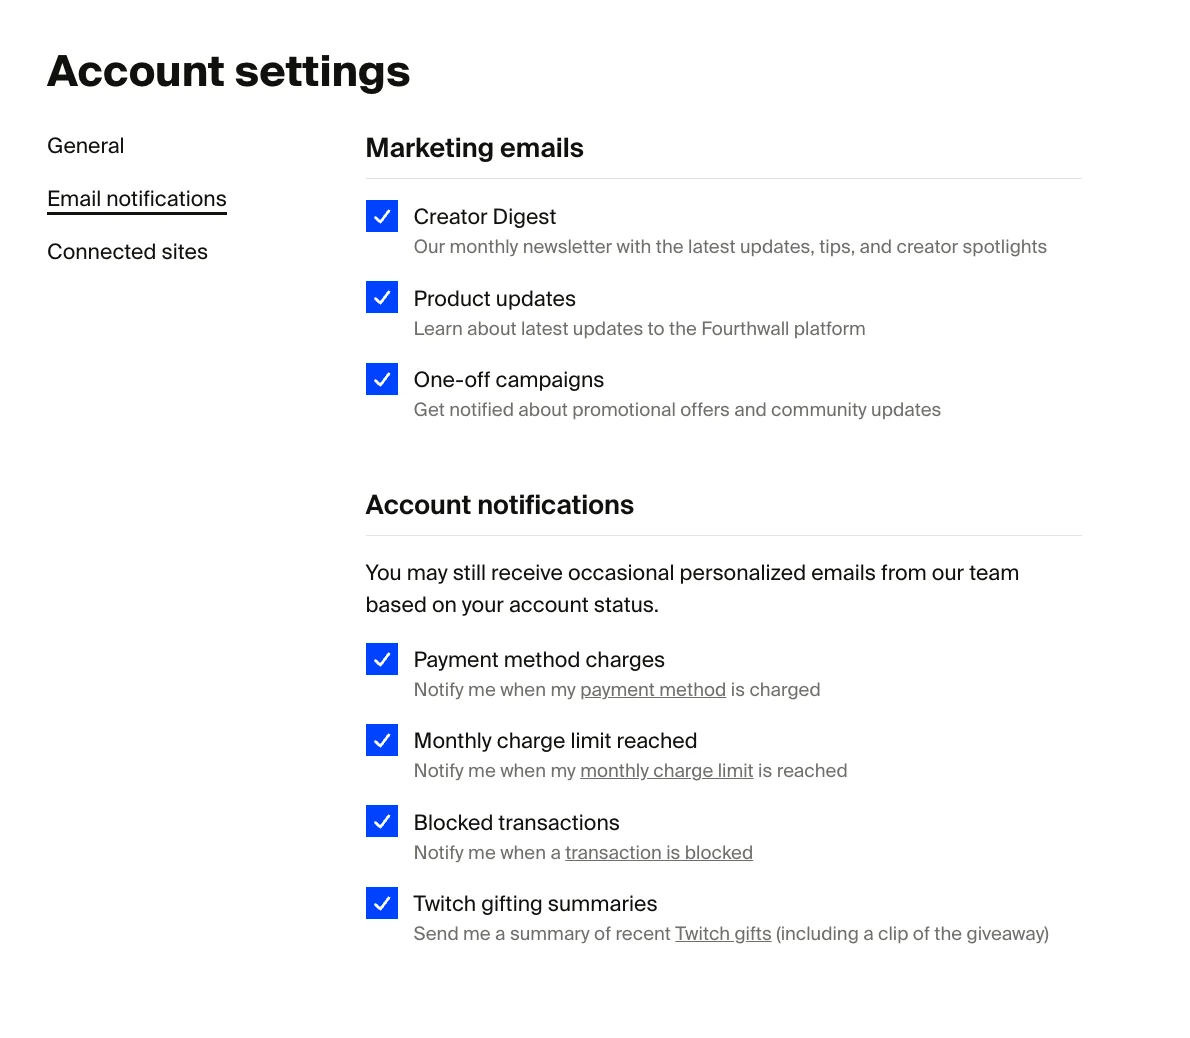Viewport: 1190px width, 1038px height.
Task: Click the Product updates label text
Action: point(494,297)
